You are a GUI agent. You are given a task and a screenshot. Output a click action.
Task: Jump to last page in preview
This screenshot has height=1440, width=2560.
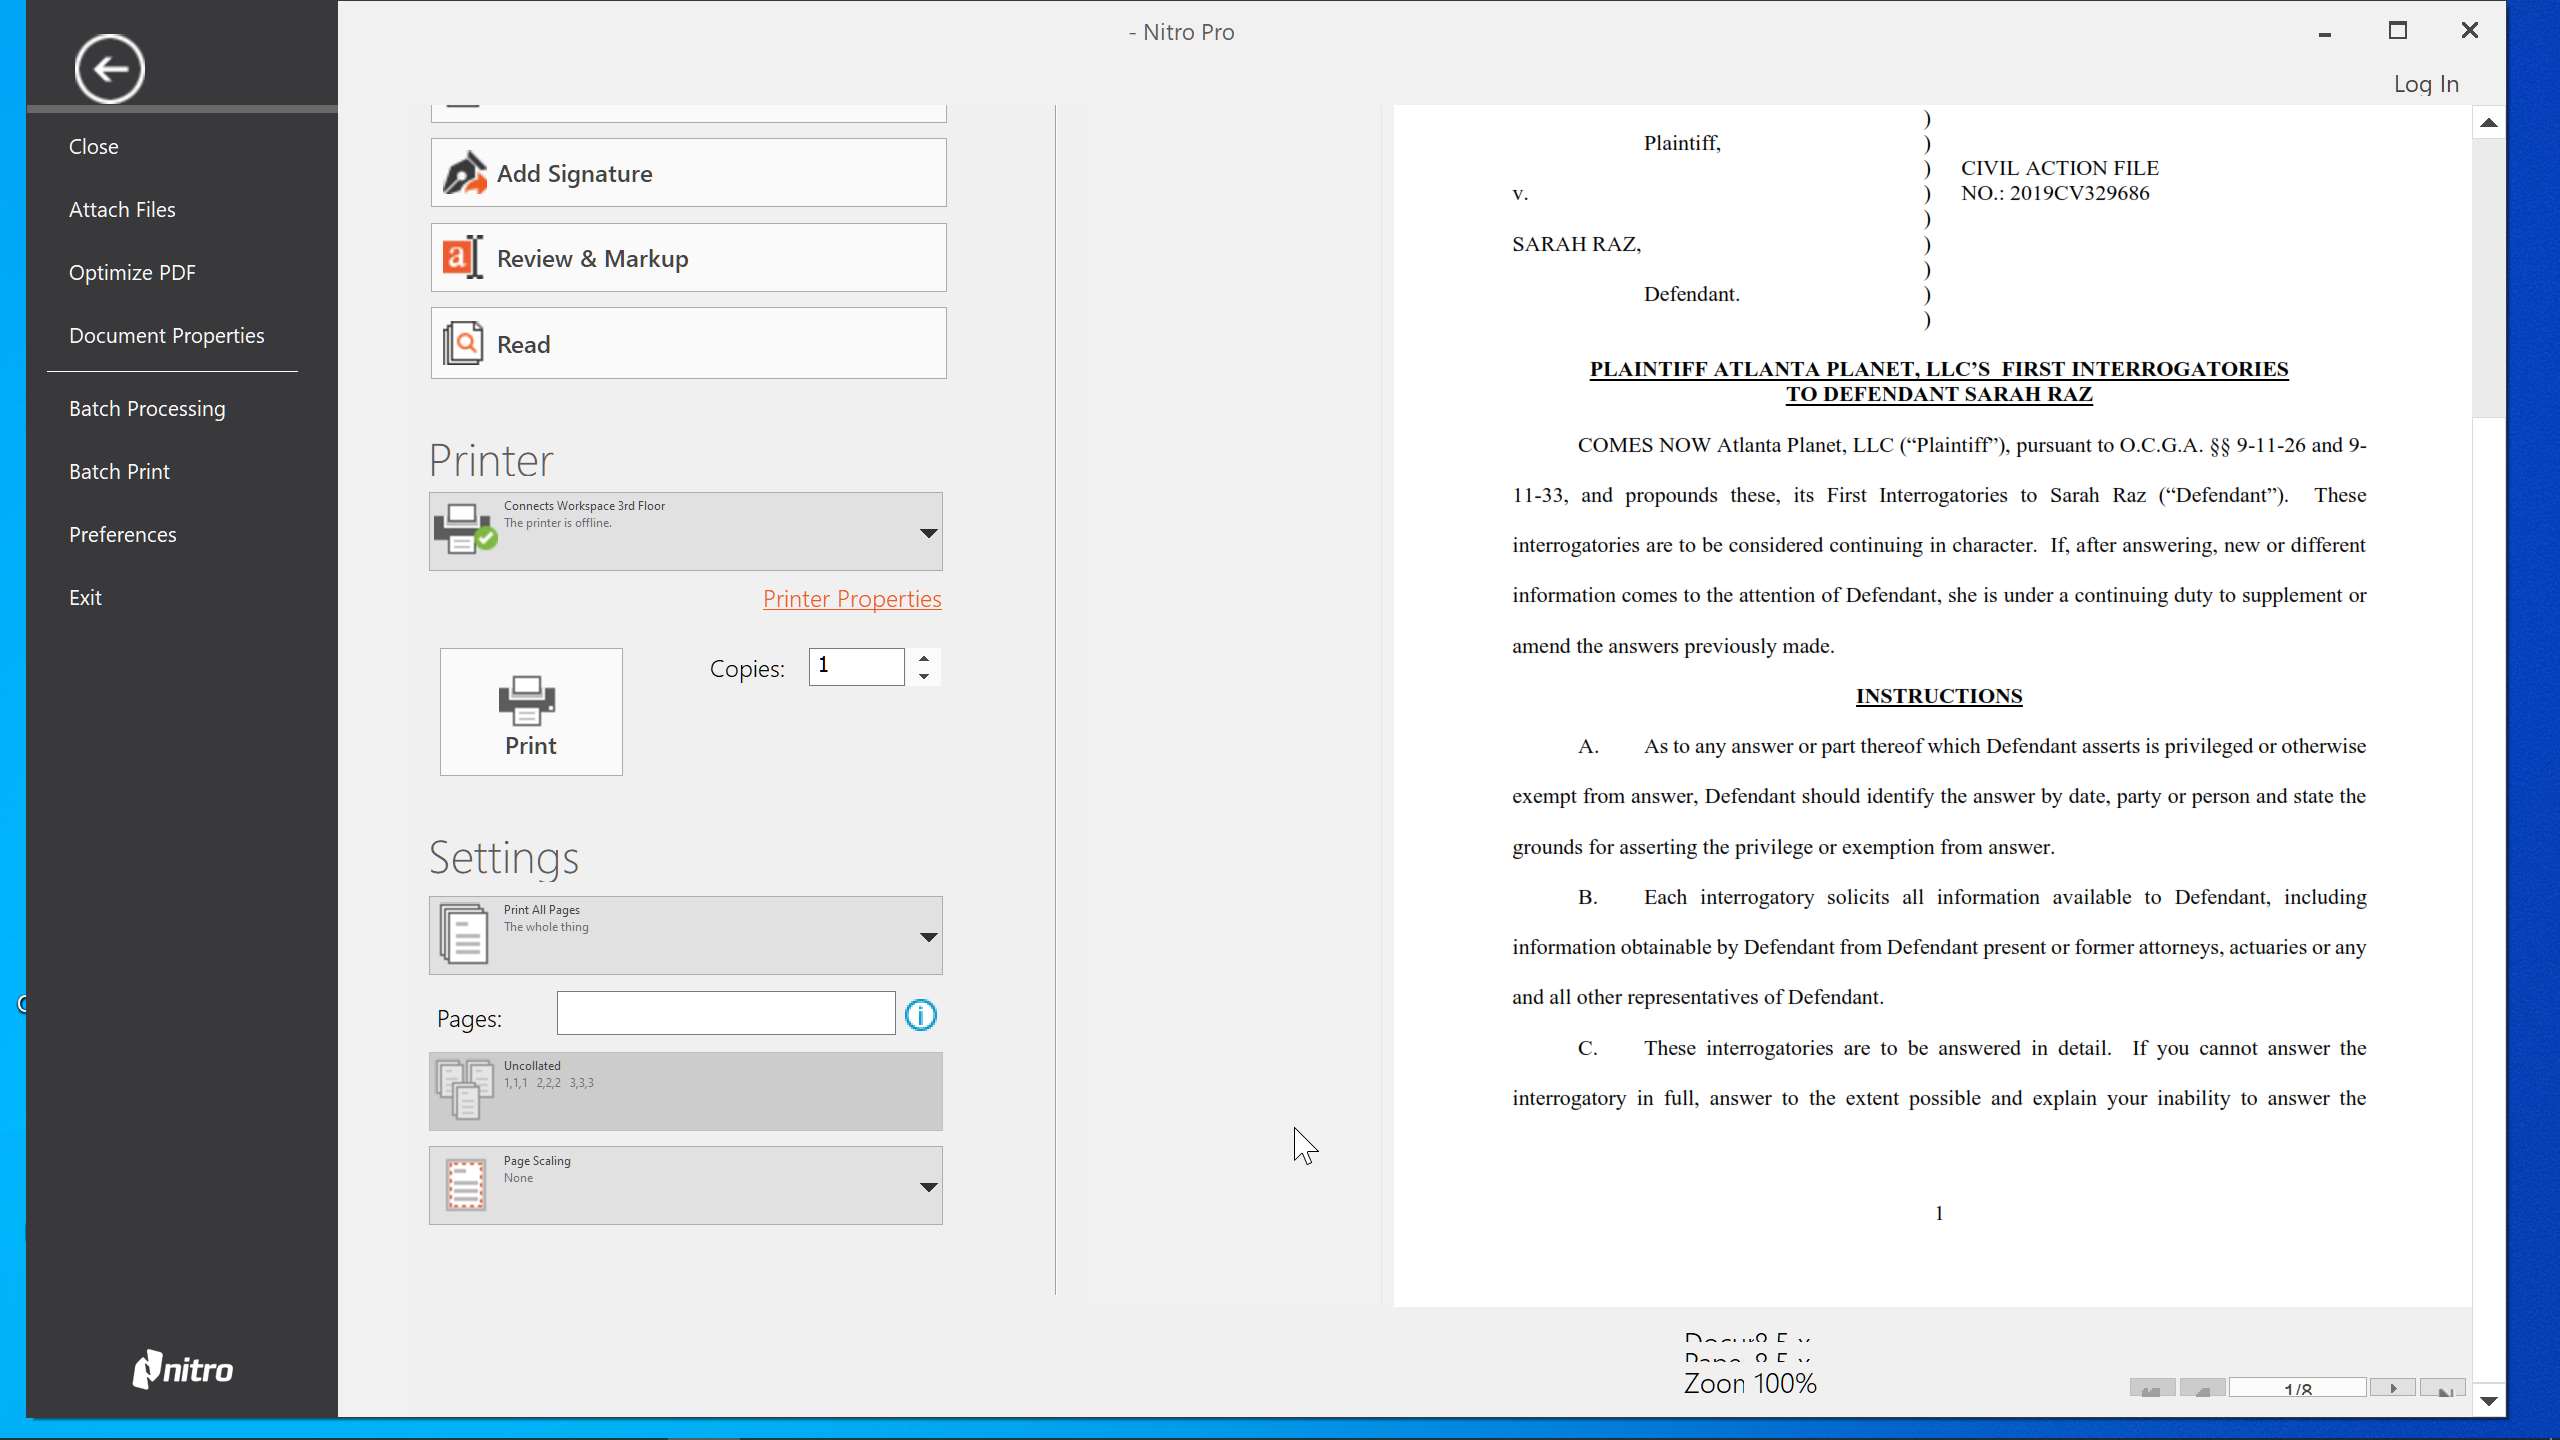[x=2444, y=1388]
